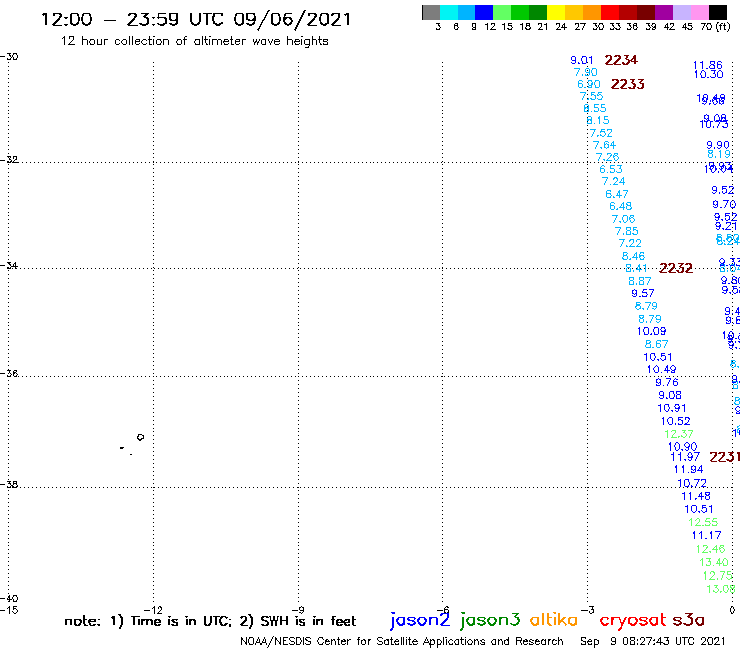Click the wave height value 6.47
740x650 pixels.
pyautogui.click(x=617, y=194)
